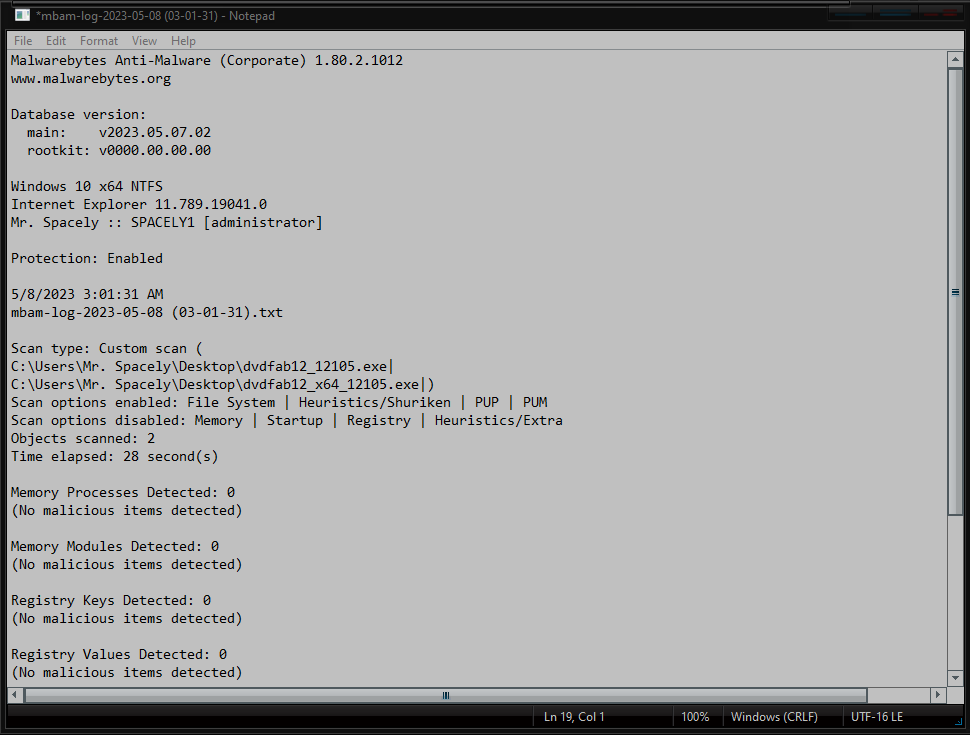Click the UTF-16 LE encoding status entry

tap(877, 717)
